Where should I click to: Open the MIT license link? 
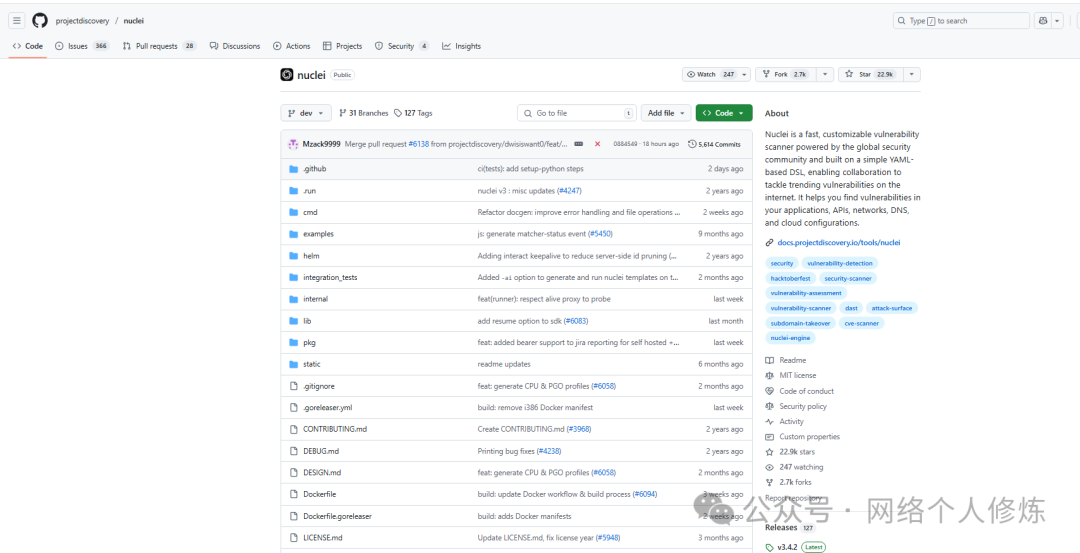click(x=791, y=375)
